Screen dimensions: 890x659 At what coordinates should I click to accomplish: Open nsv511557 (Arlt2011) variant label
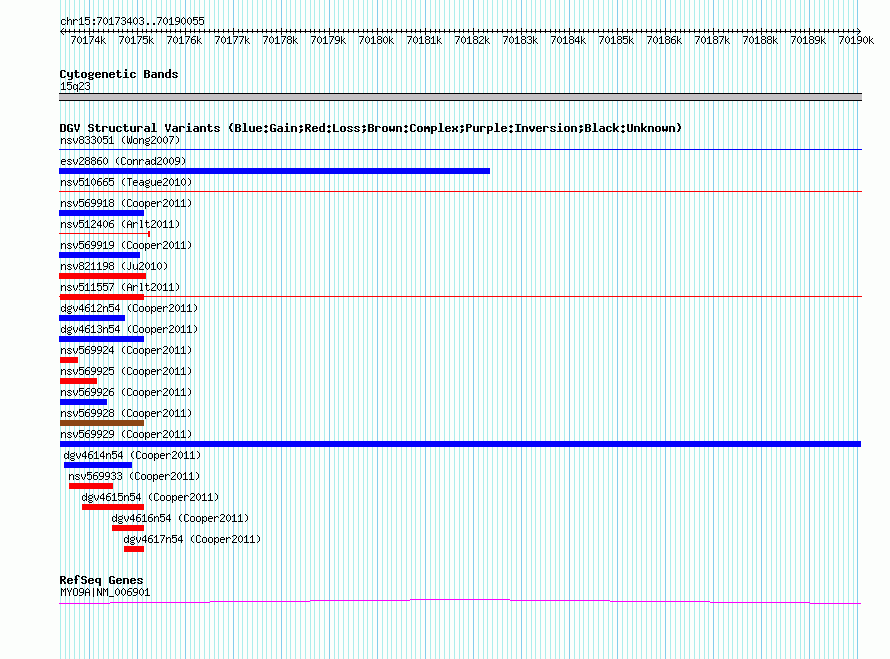[x=120, y=287]
